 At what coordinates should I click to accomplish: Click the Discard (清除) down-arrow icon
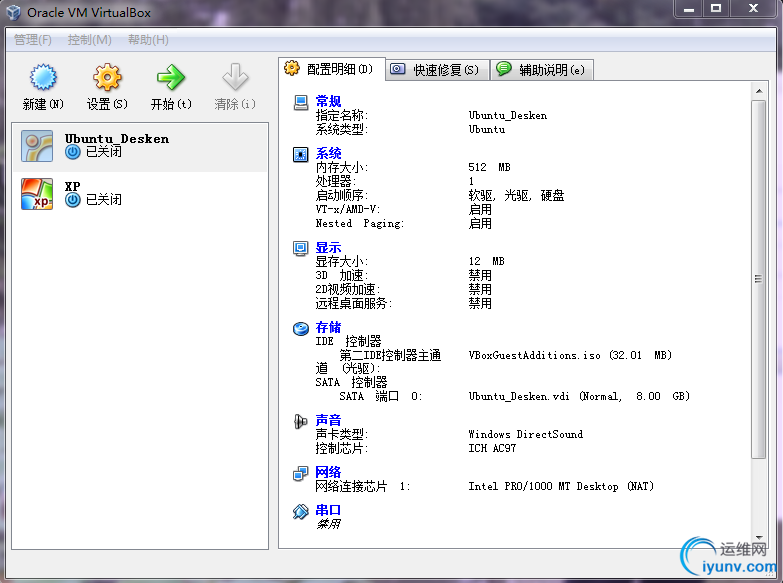(x=235, y=77)
